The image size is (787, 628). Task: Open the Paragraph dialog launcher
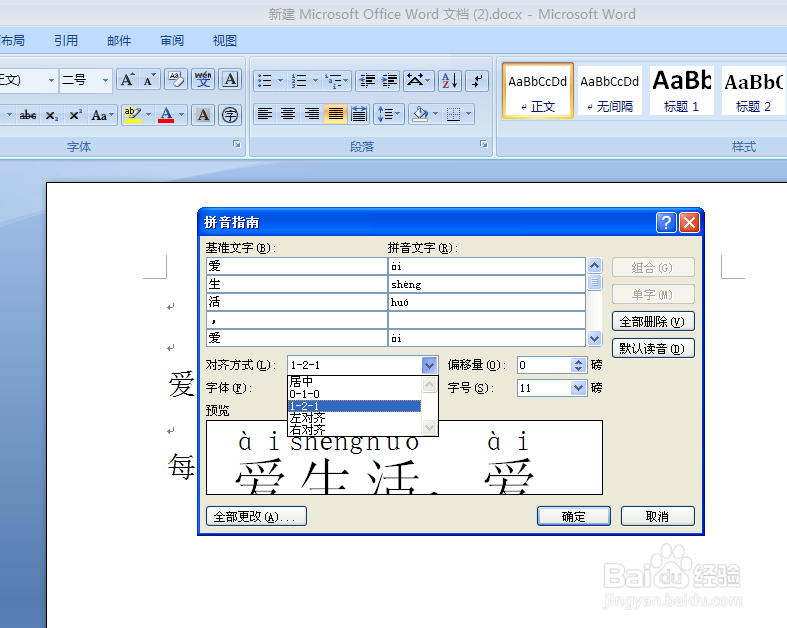483,145
